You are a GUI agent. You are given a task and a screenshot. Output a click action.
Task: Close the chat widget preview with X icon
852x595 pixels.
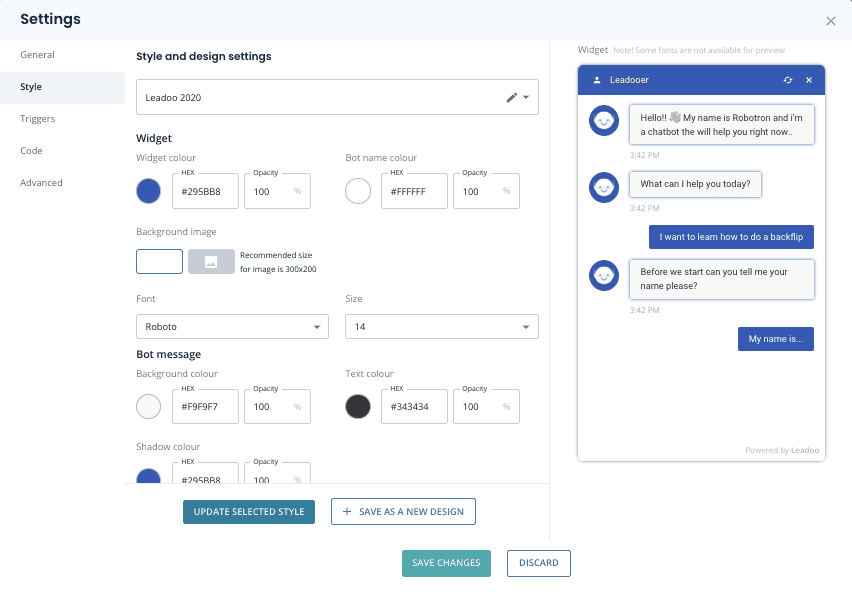click(809, 80)
